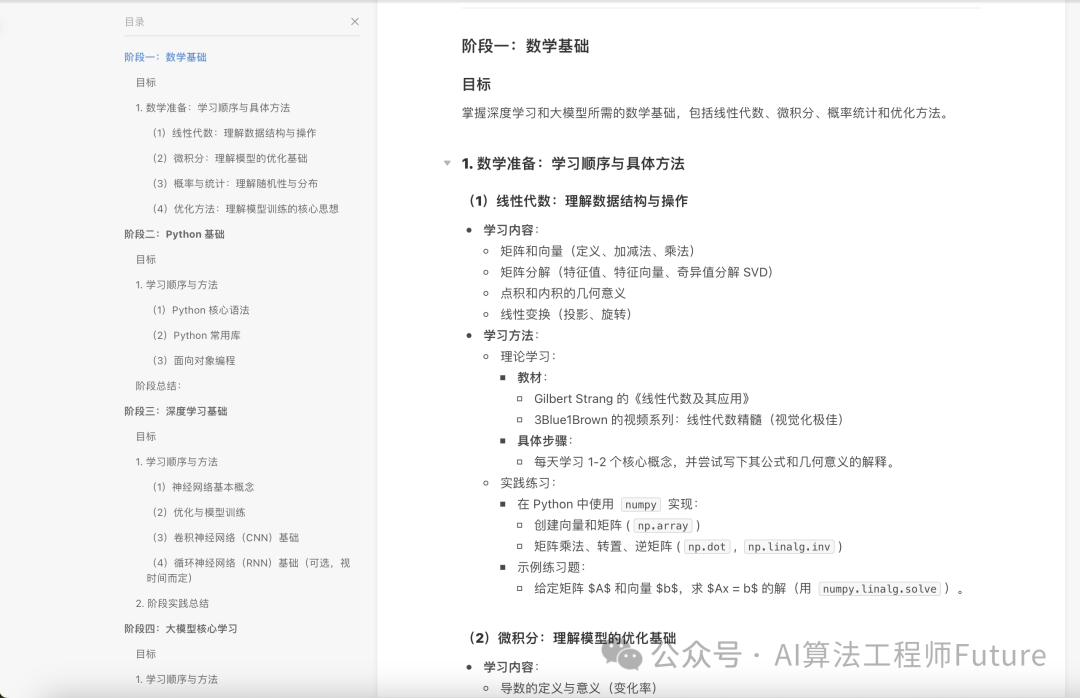Screen dimensions: 1080x698
Task: Go to (2) Python 常用库 outline entry
Action: [196, 336]
